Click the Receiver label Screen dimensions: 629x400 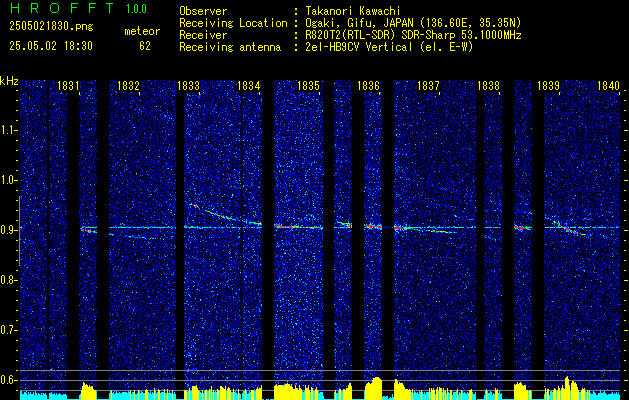click(x=203, y=35)
